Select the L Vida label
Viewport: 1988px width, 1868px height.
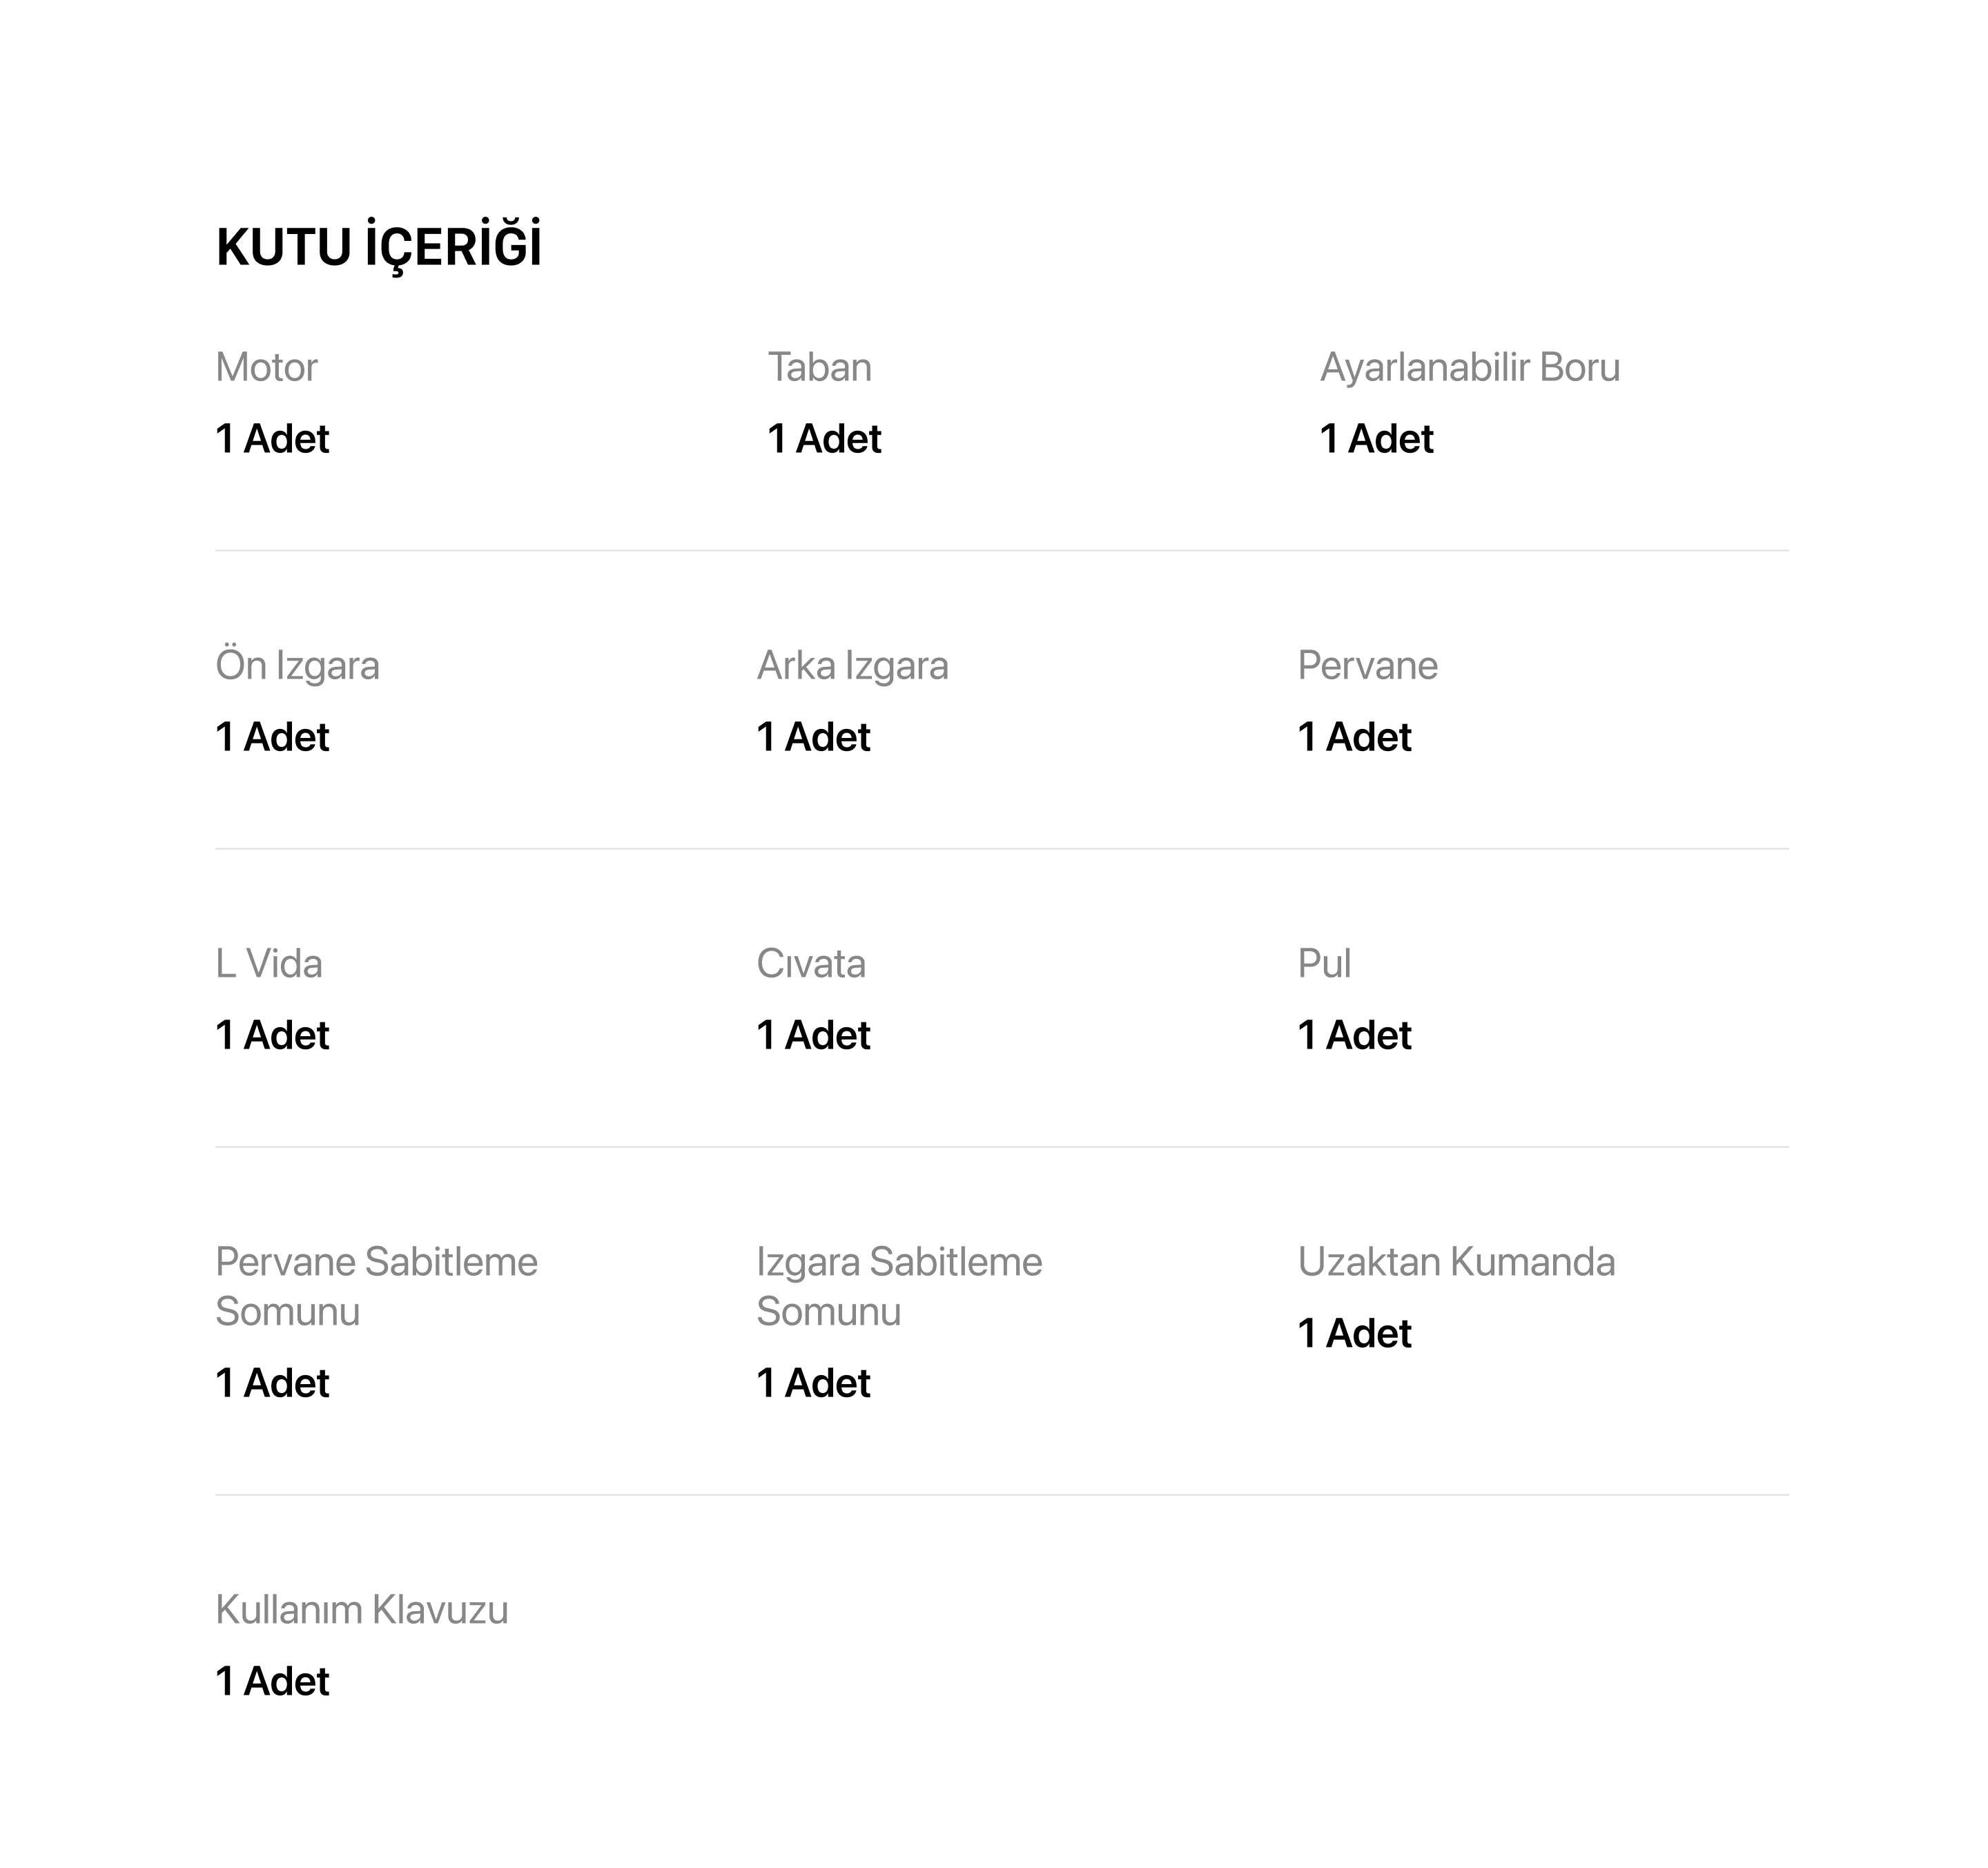pyautogui.click(x=269, y=963)
